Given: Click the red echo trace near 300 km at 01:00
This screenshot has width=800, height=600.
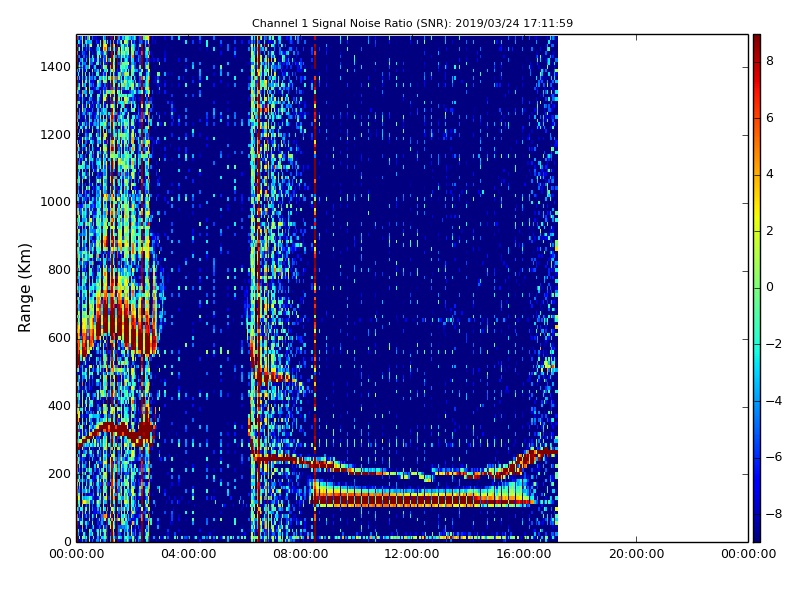Looking at the screenshot, I should (x=116, y=431).
